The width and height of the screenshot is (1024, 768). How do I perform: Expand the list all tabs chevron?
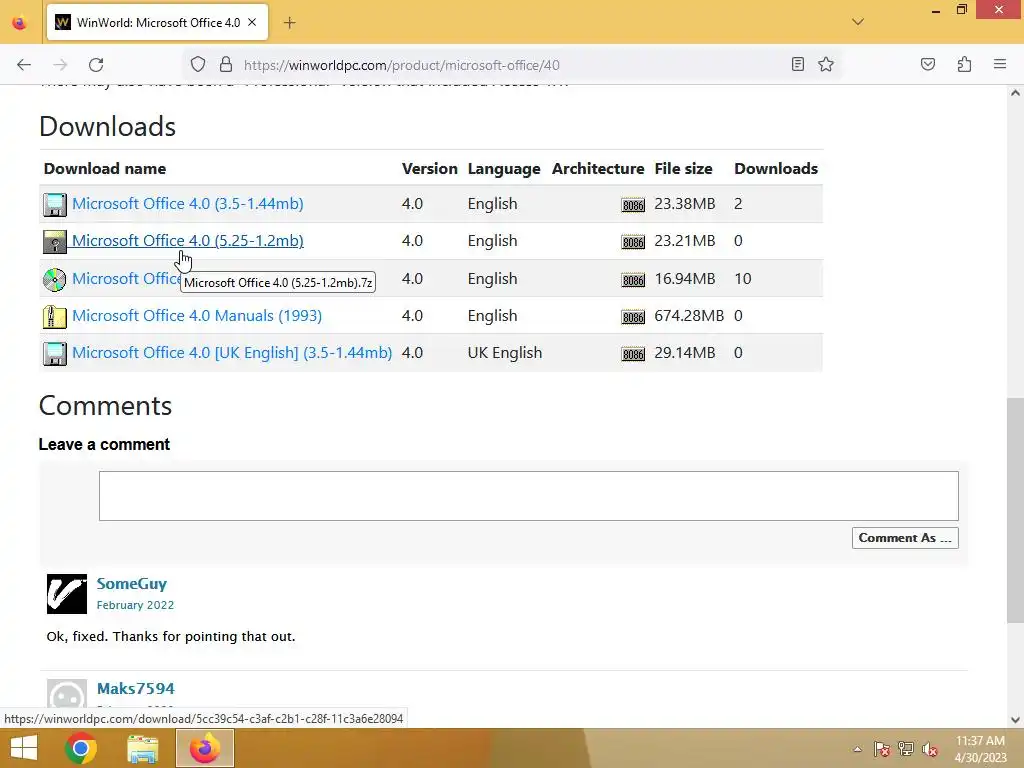tap(857, 22)
